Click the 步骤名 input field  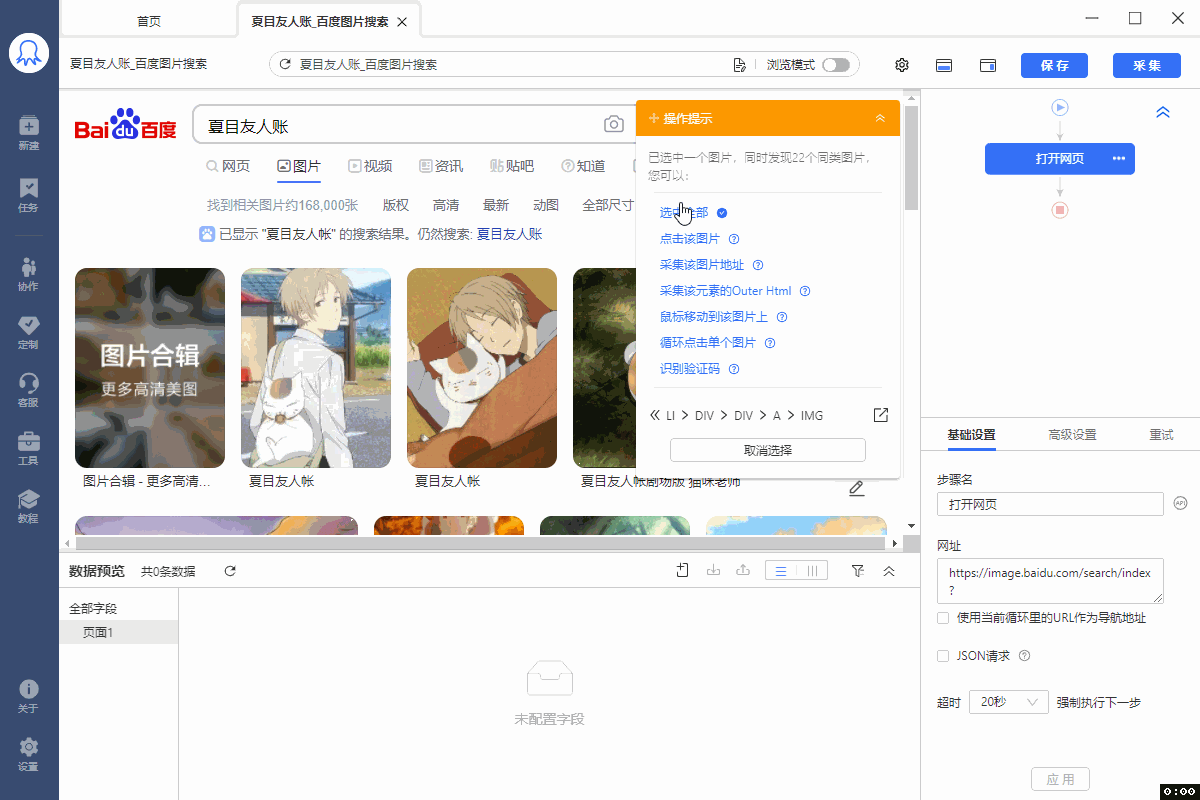tap(1050, 504)
